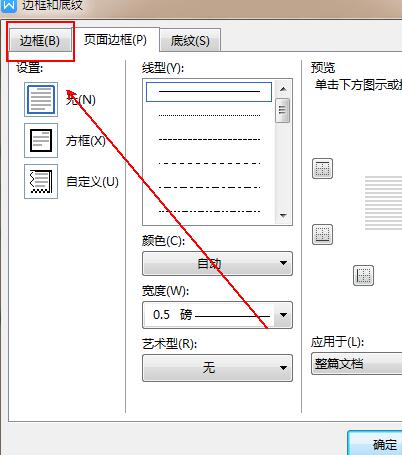
Task: Click the 方框(X) setting label
Action: point(86,141)
